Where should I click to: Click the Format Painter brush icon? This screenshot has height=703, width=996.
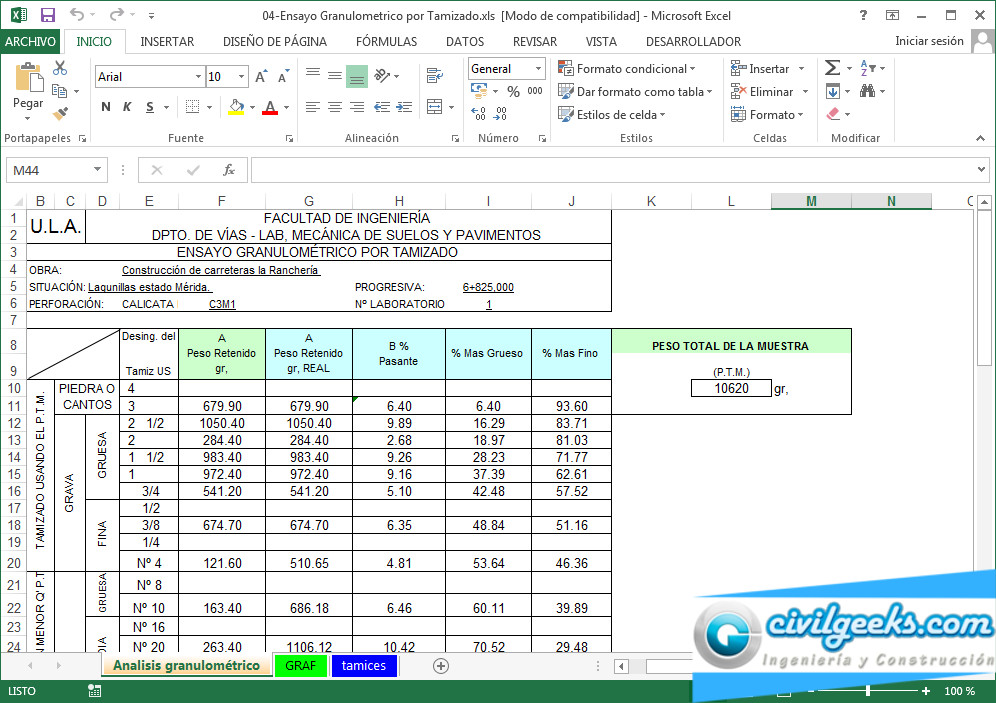(60, 114)
